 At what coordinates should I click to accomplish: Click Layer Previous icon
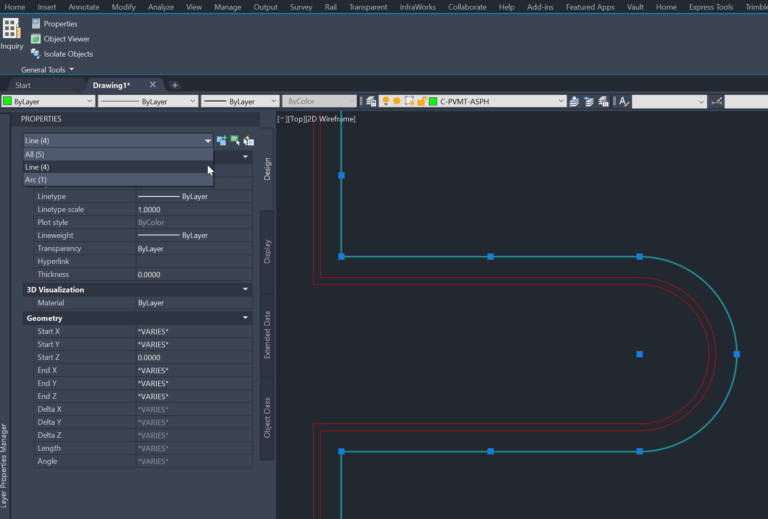coord(589,101)
